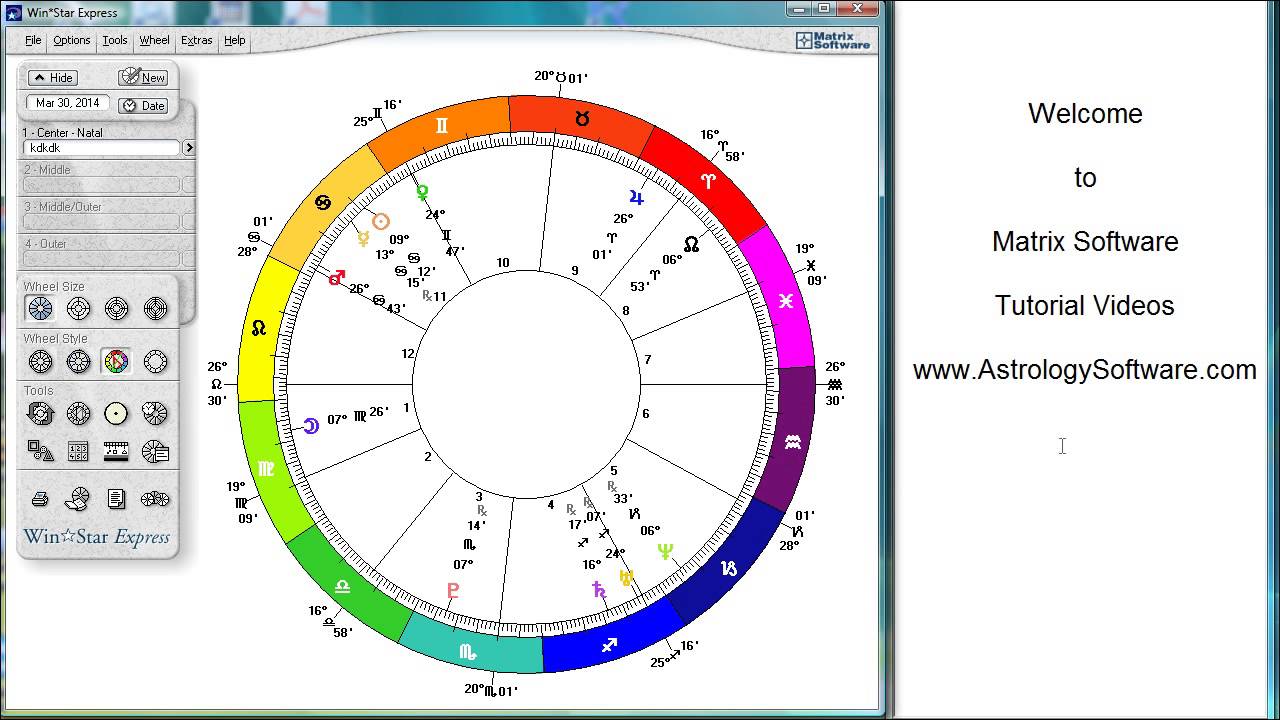Click house number 1 in chart

[406, 407]
